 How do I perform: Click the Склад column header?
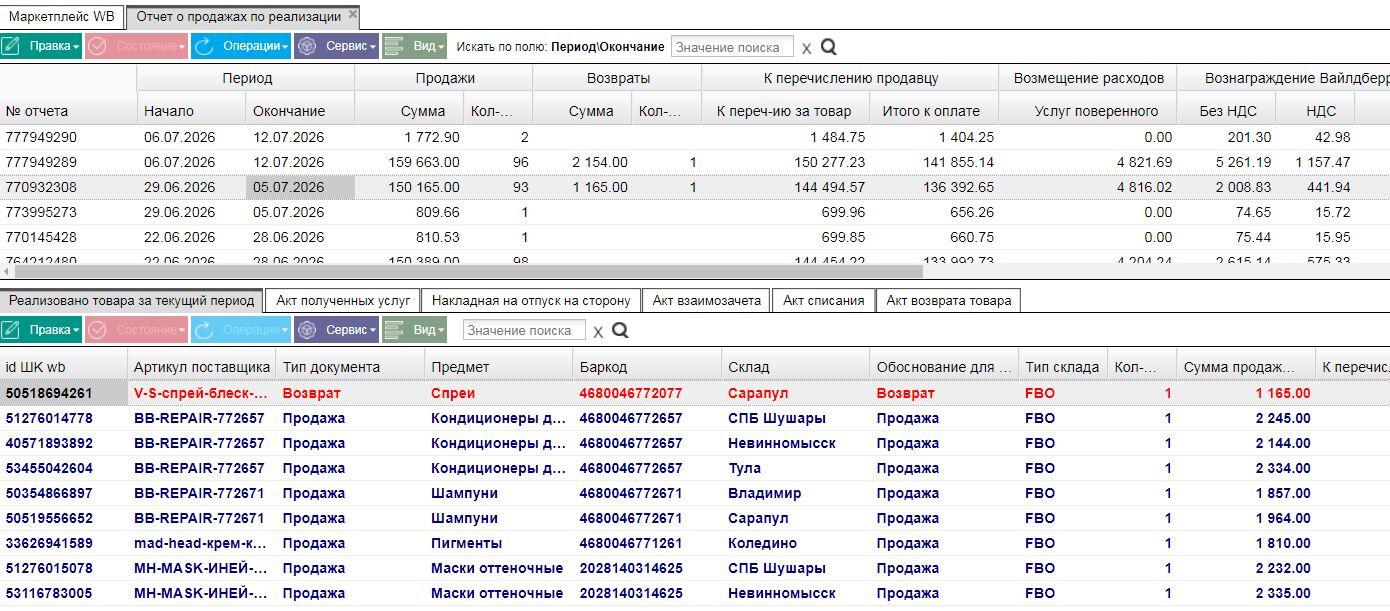[x=796, y=367]
